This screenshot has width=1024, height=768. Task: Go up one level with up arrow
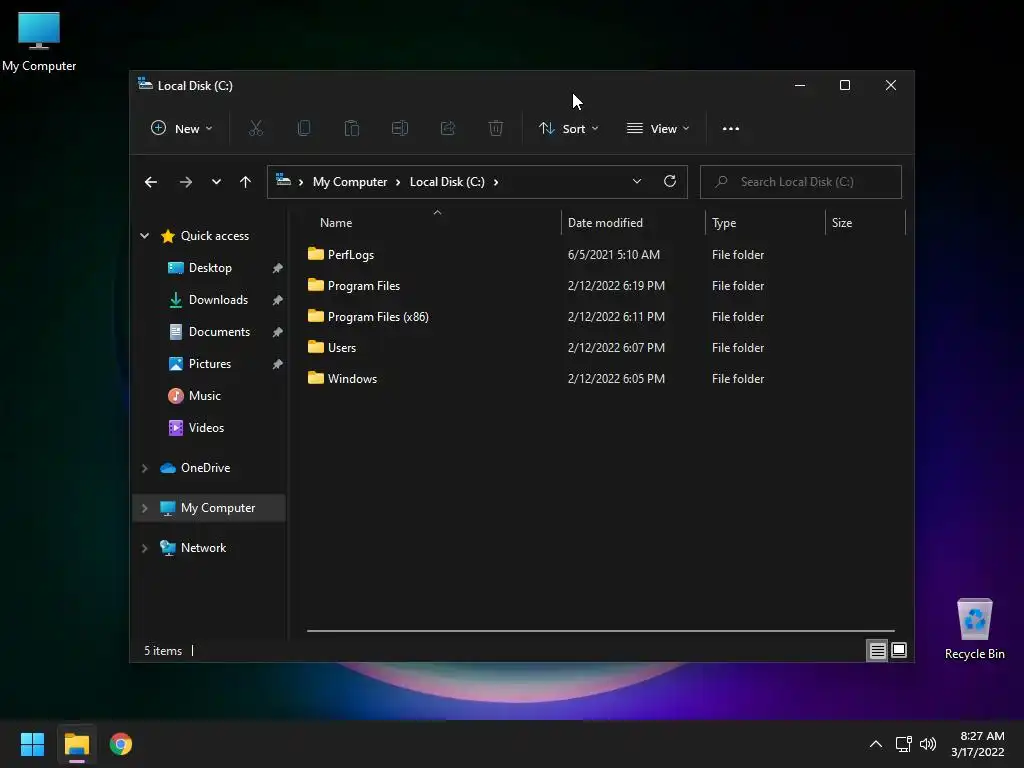pyautogui.click(x=245, y=182)
